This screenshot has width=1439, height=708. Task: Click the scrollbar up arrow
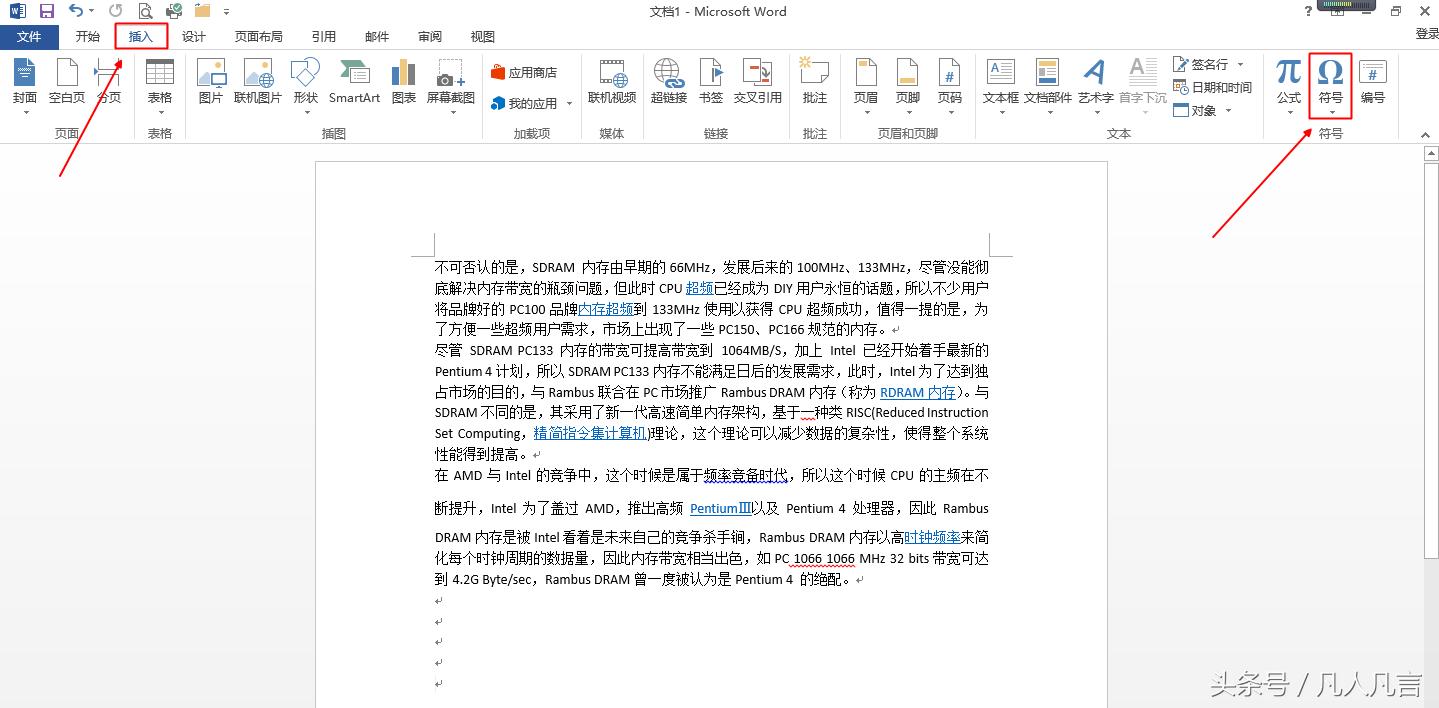point(1430,152)
